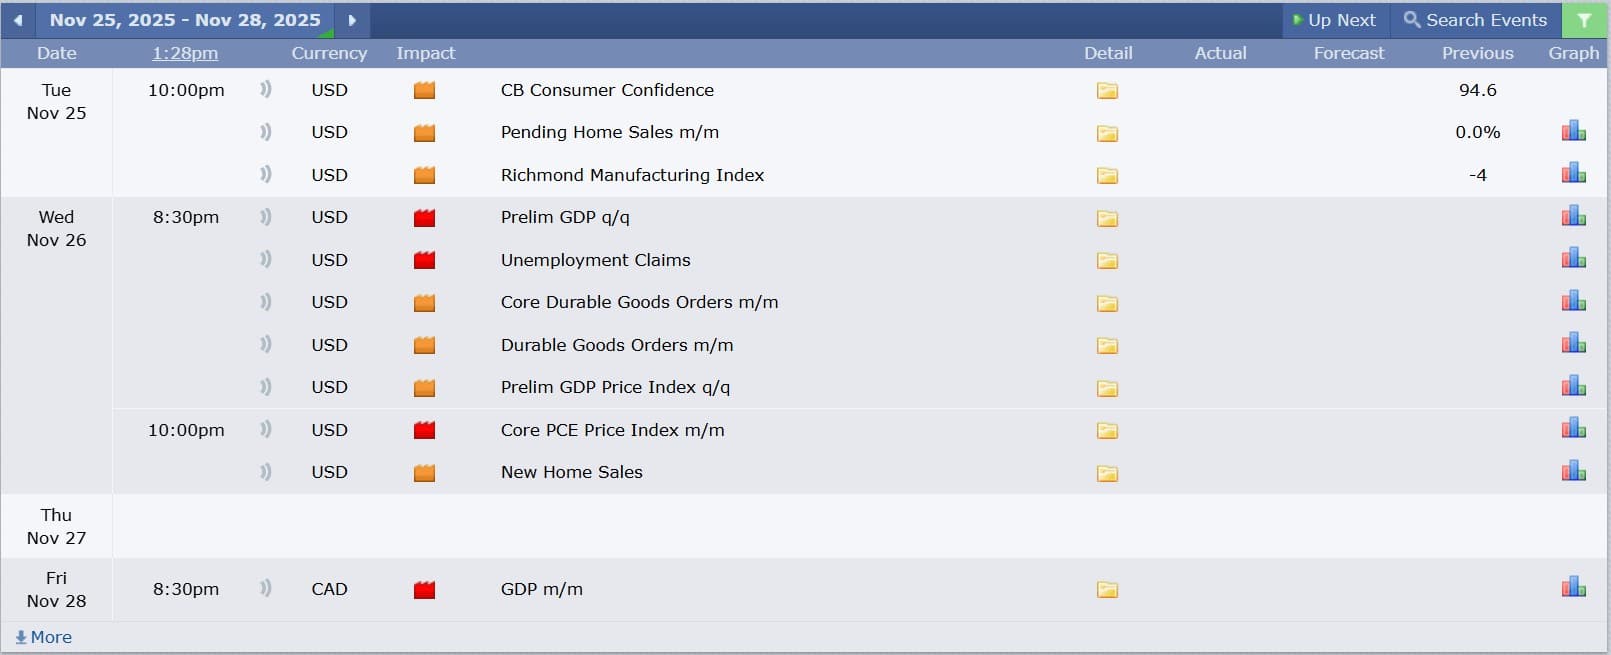This screenshot has width=1611, height=655.
Task: Click the Up Next button
Action: 1334,20
